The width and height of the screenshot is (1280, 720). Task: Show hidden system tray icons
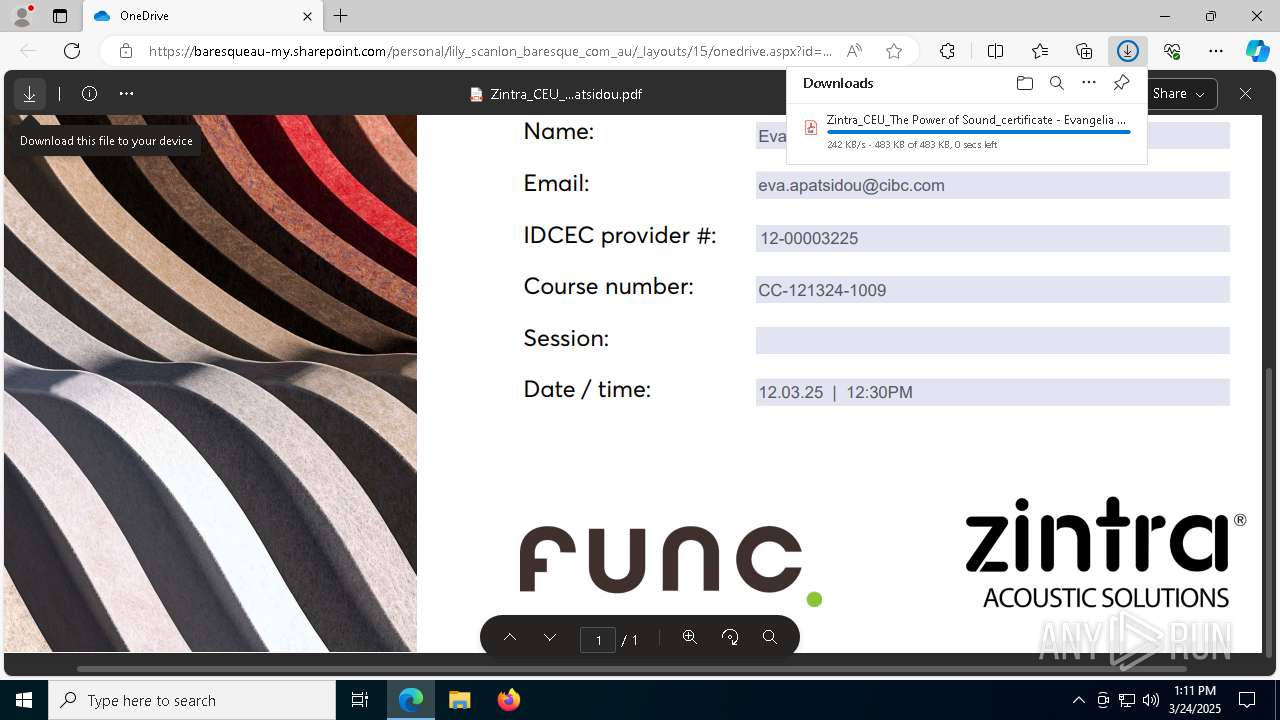1078,700
